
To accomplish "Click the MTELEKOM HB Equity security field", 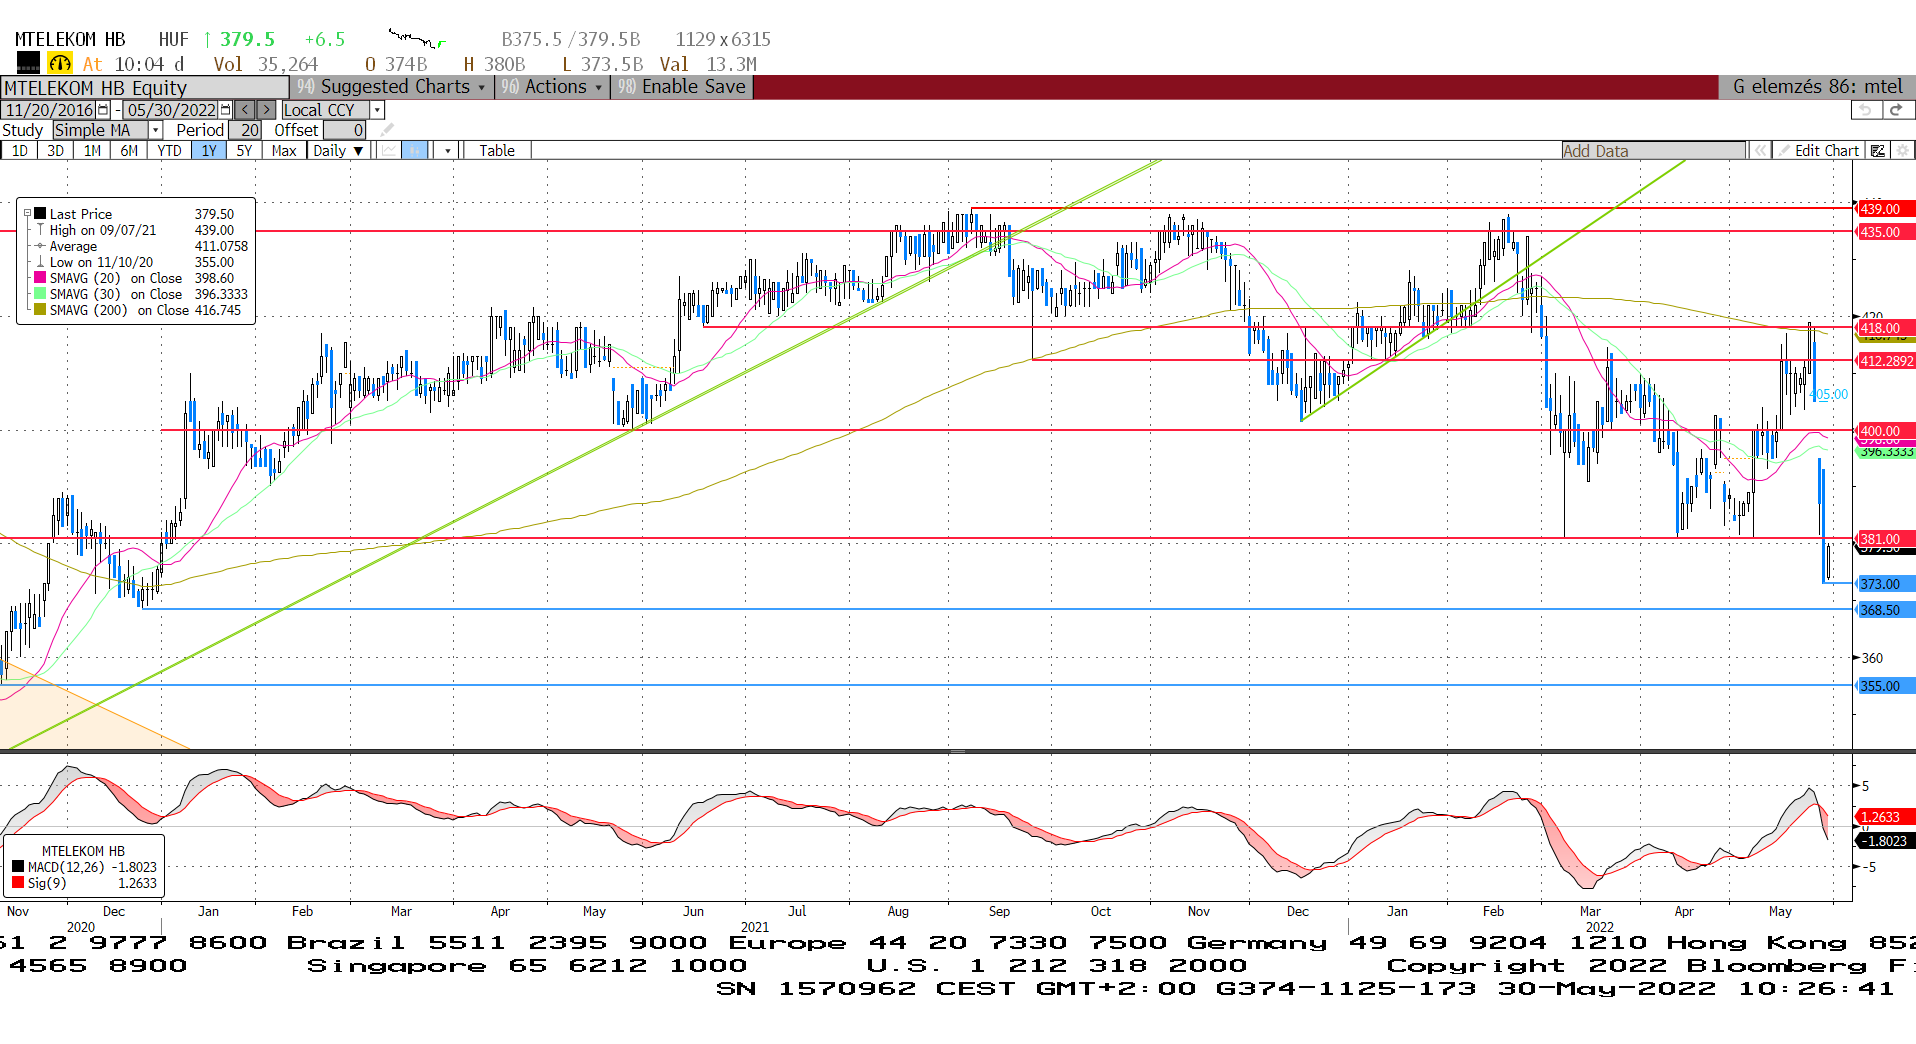I will pyautogui.click(x=145, y=87).
